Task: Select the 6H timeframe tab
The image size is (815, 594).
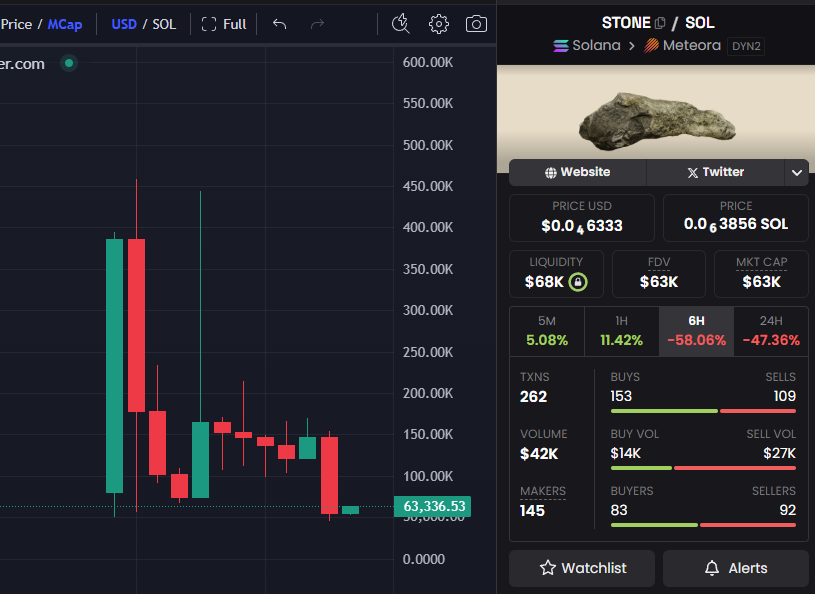Action: click(x=696, y=331)
